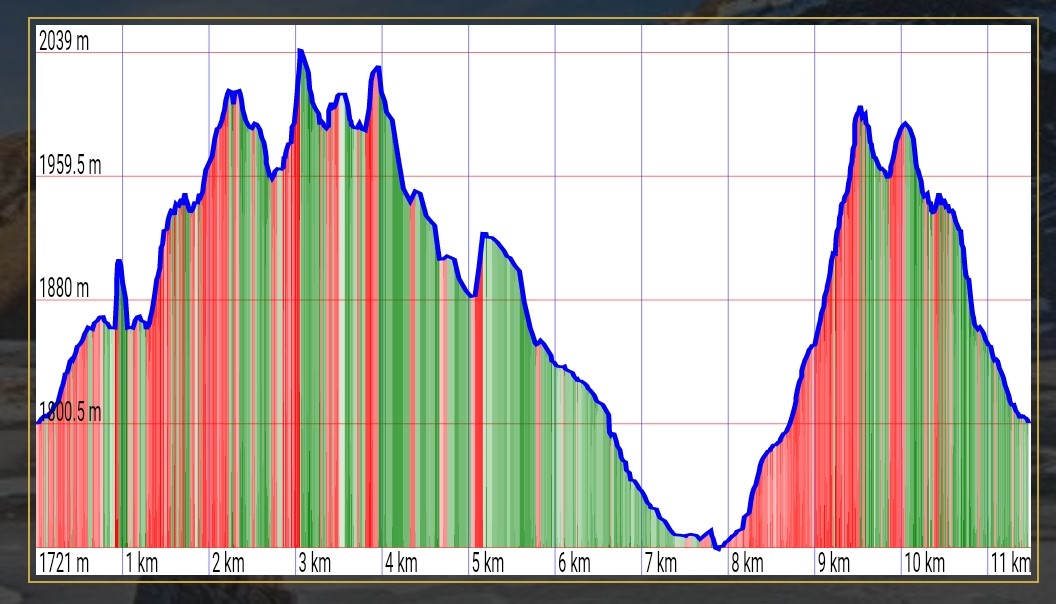Viewport: 1056px width, 604px height.
Task: Click the 1959.5 m elevation label
Action: click(x=70, y=165)
